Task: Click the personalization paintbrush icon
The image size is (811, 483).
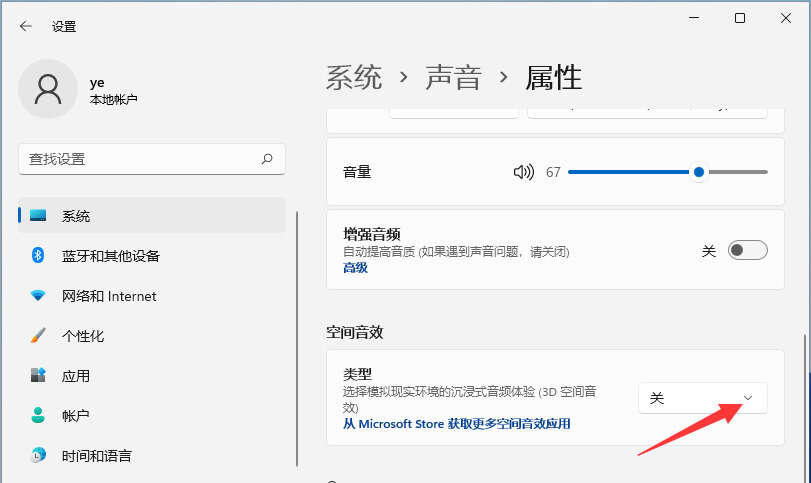Action: point(38,335)
